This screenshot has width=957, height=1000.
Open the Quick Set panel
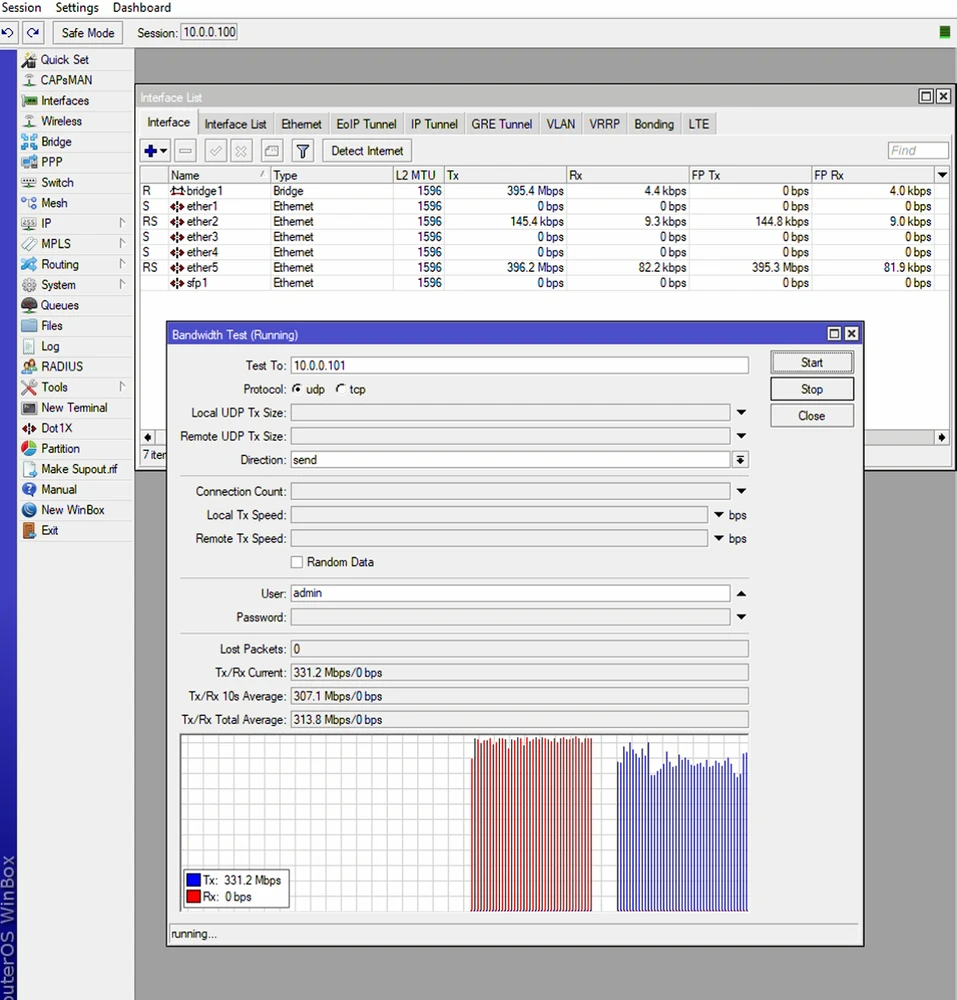[64, 59]
